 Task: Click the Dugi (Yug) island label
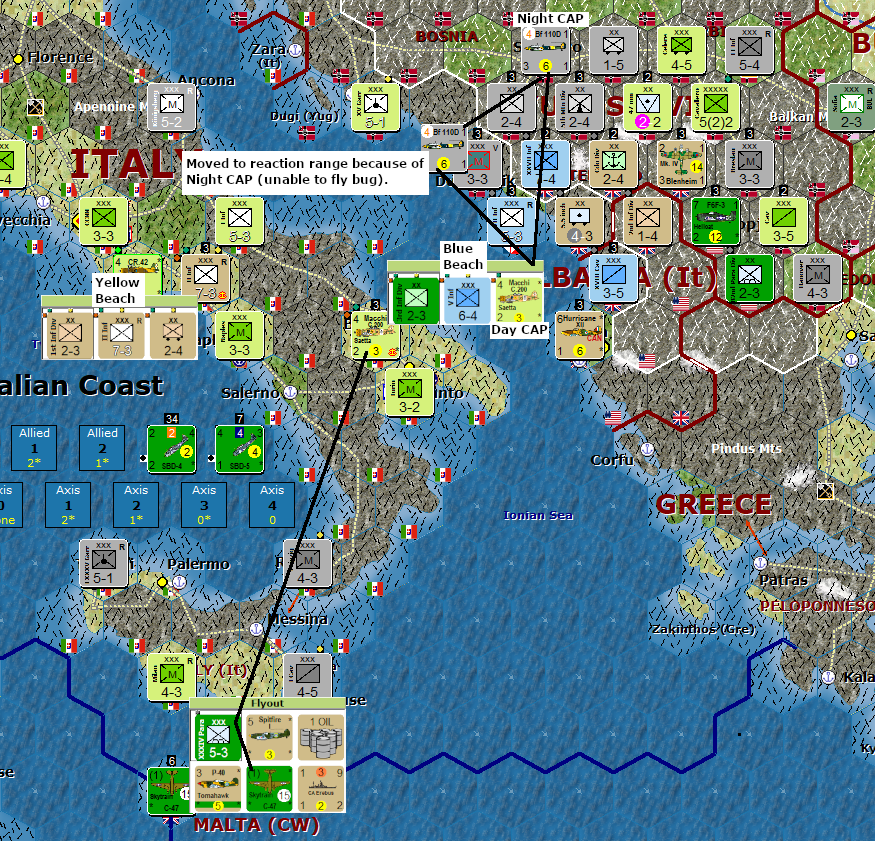tap(305, 116)
